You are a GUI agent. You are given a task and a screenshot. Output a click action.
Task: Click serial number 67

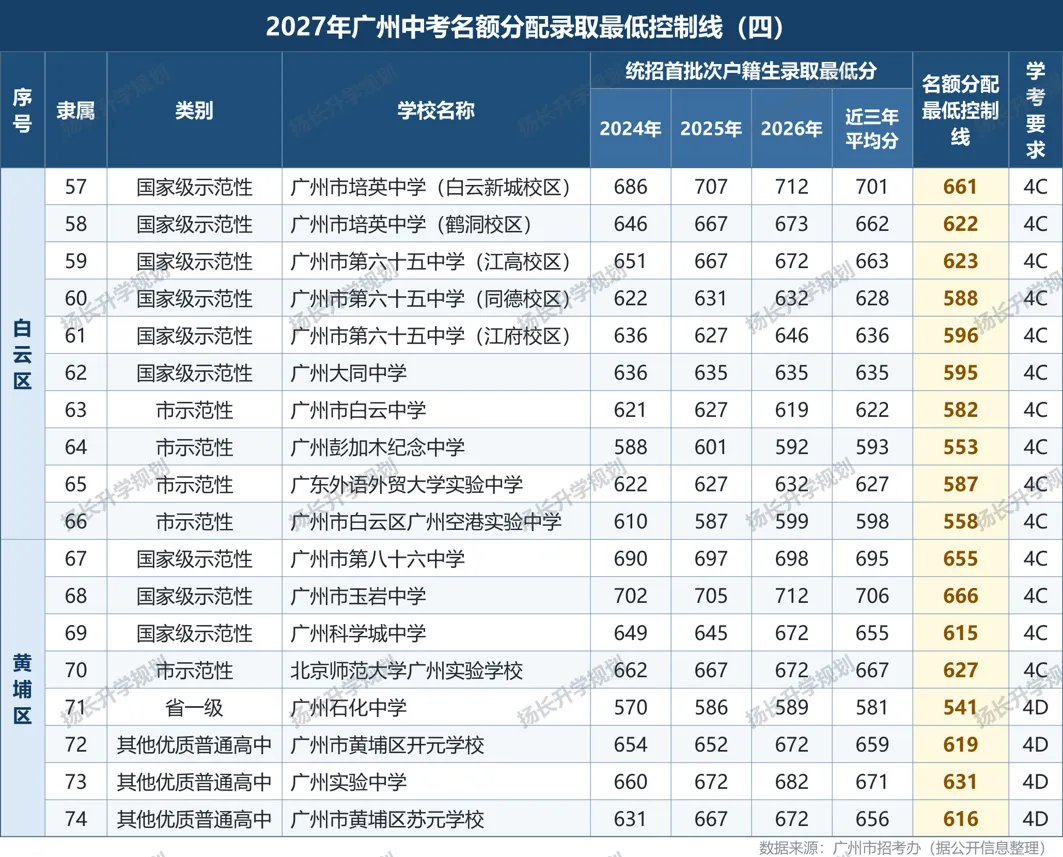tap(76, 559)
